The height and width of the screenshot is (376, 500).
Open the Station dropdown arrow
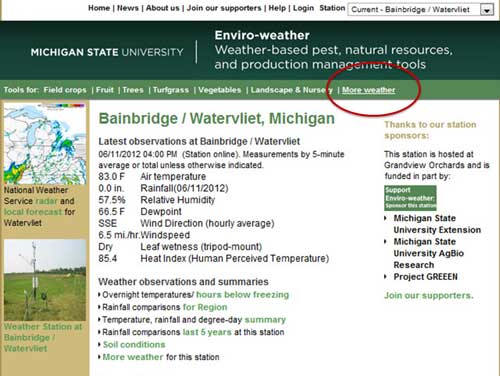487,10
